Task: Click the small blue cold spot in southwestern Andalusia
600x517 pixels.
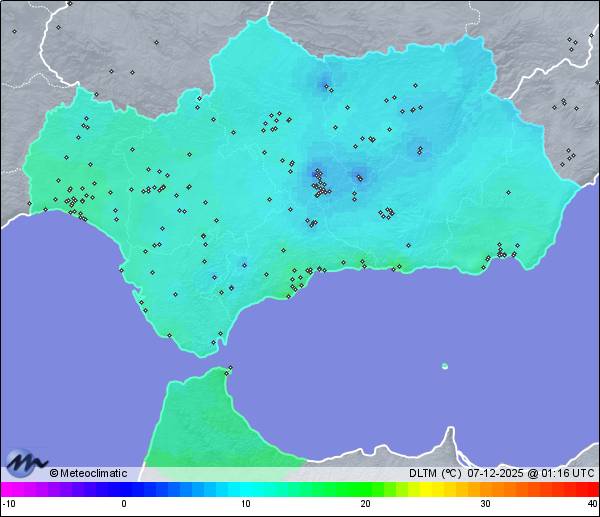Action: pyautogui.click(x=243, y=264)
